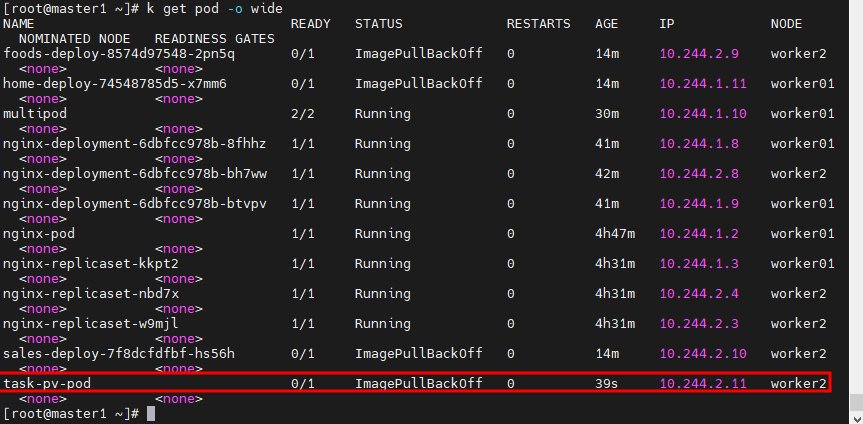The width and height of the screenshot is (863, 424).
Task: Click the 0/1 ready value of task-pv-pod
Action: click(303, 383)
